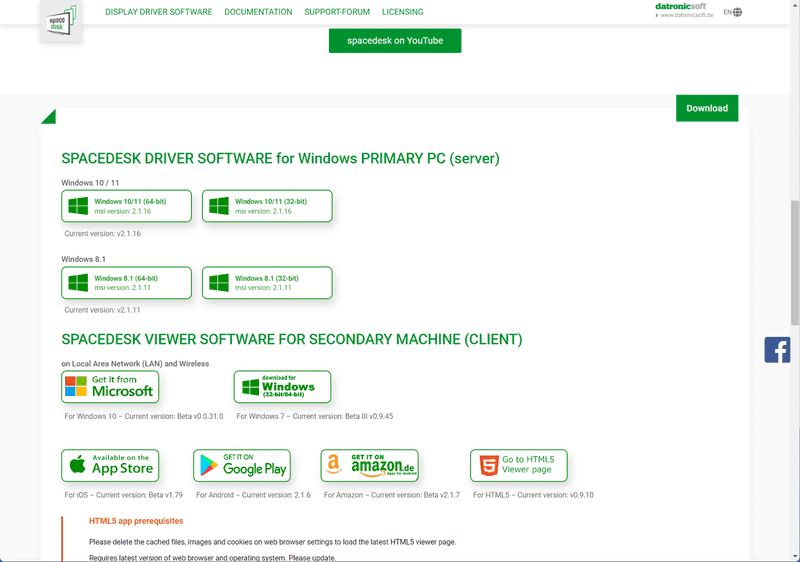The image size is (800, 562).
Task: Click the scrollbar down arrow
Action: click(795, 557)
